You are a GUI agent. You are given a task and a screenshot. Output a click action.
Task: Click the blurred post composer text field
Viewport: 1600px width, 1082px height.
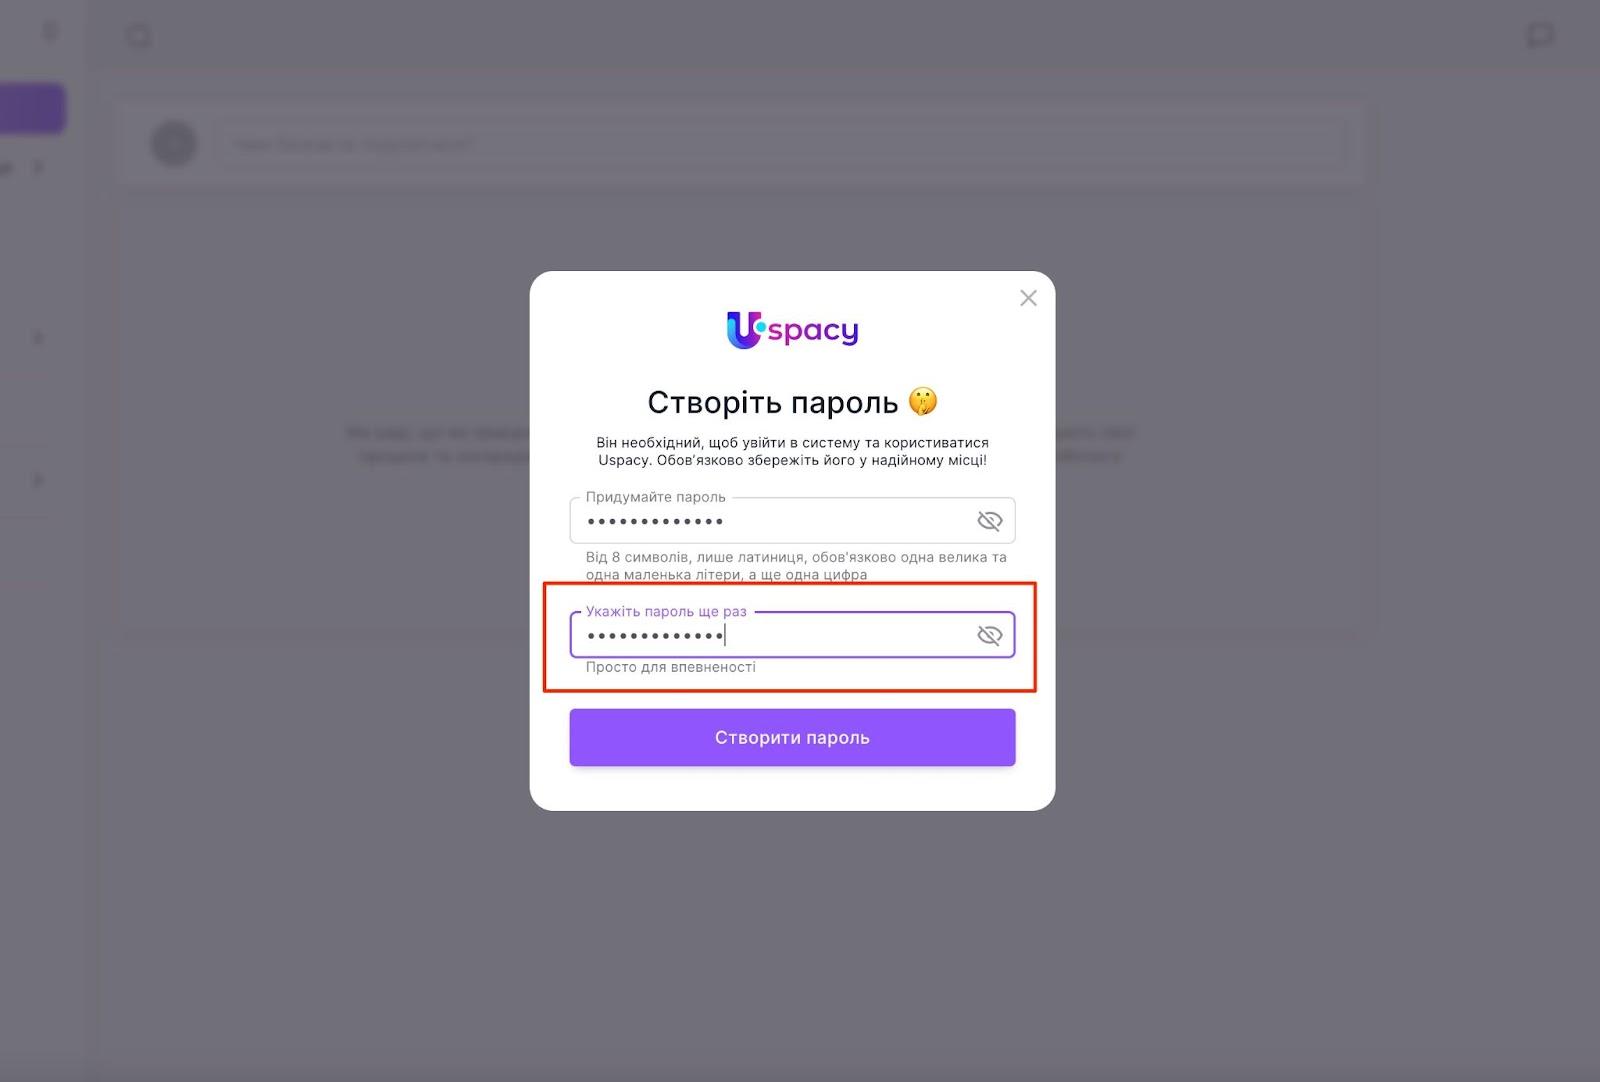[782, 145]
